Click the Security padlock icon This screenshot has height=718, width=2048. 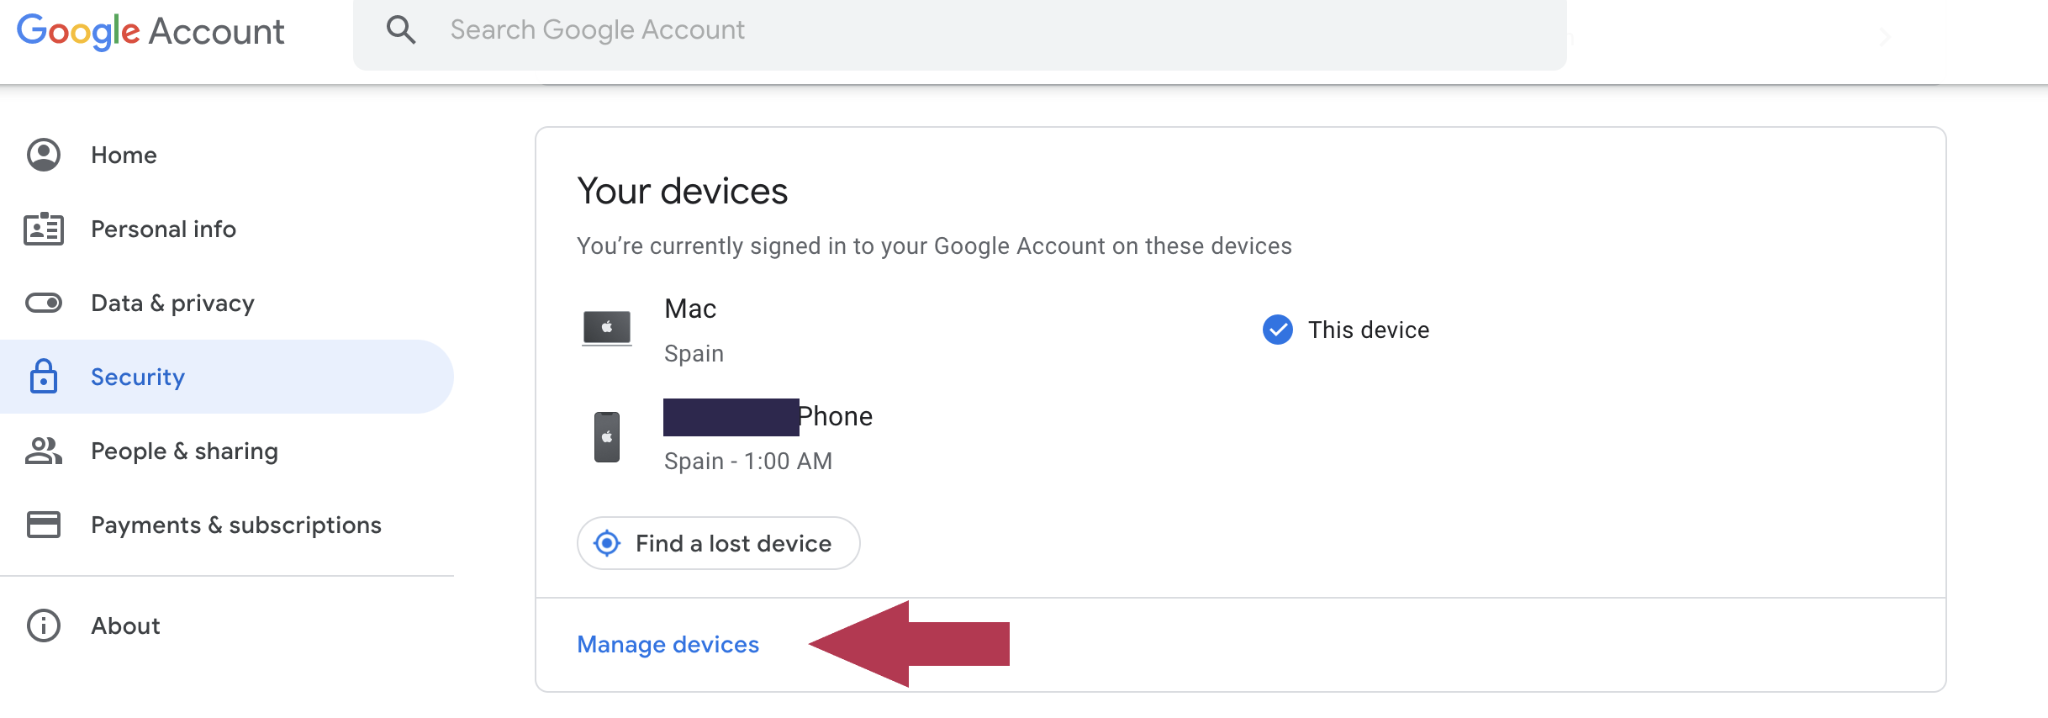43,377
